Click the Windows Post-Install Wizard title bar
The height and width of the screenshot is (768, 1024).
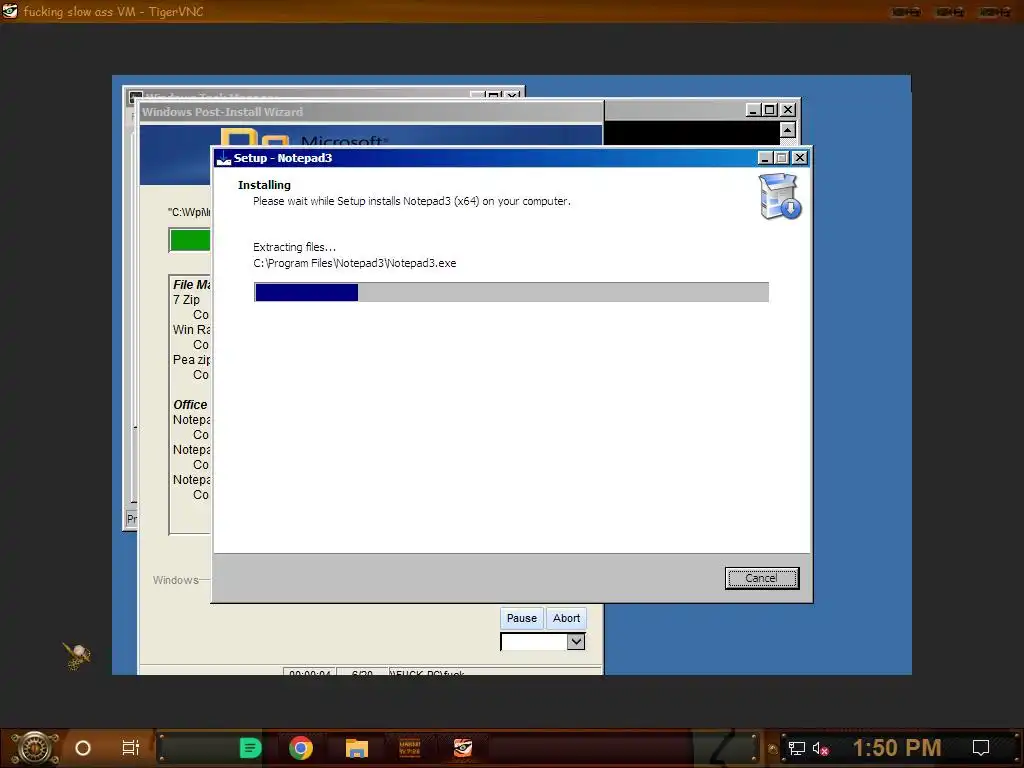[371, 112]
